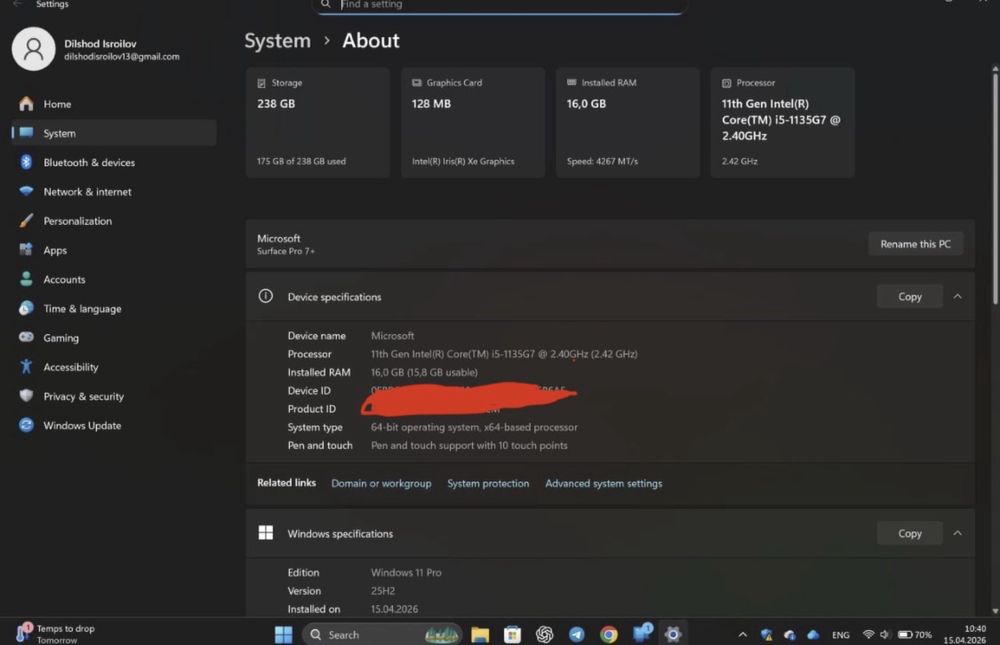Click the 25H2 version value

coord(383,591)
